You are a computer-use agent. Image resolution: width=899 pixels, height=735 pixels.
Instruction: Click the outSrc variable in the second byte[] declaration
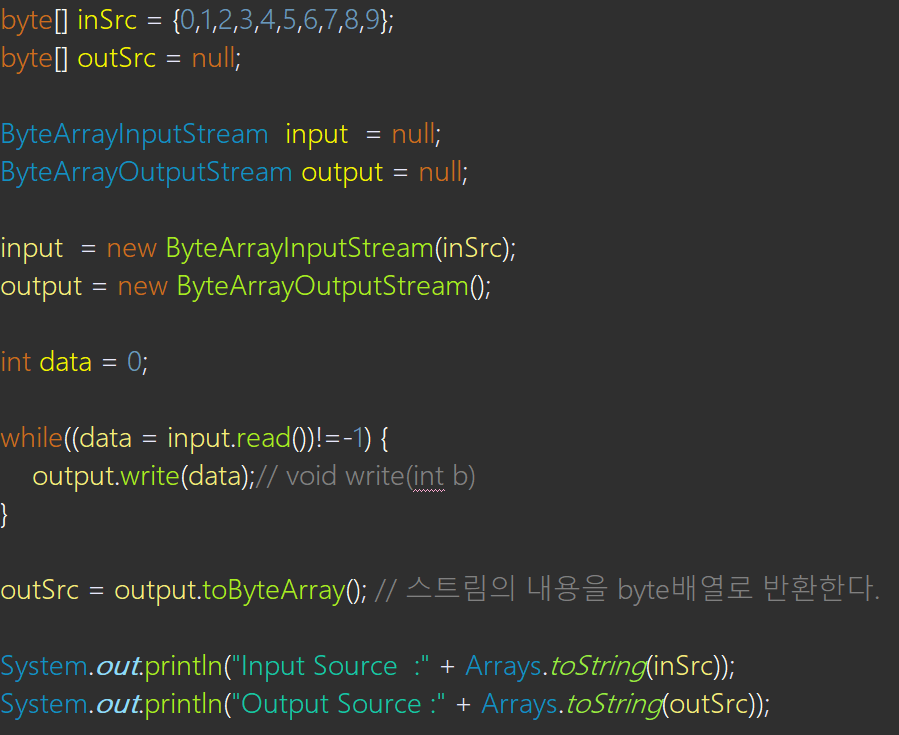[x=116, y=58]
